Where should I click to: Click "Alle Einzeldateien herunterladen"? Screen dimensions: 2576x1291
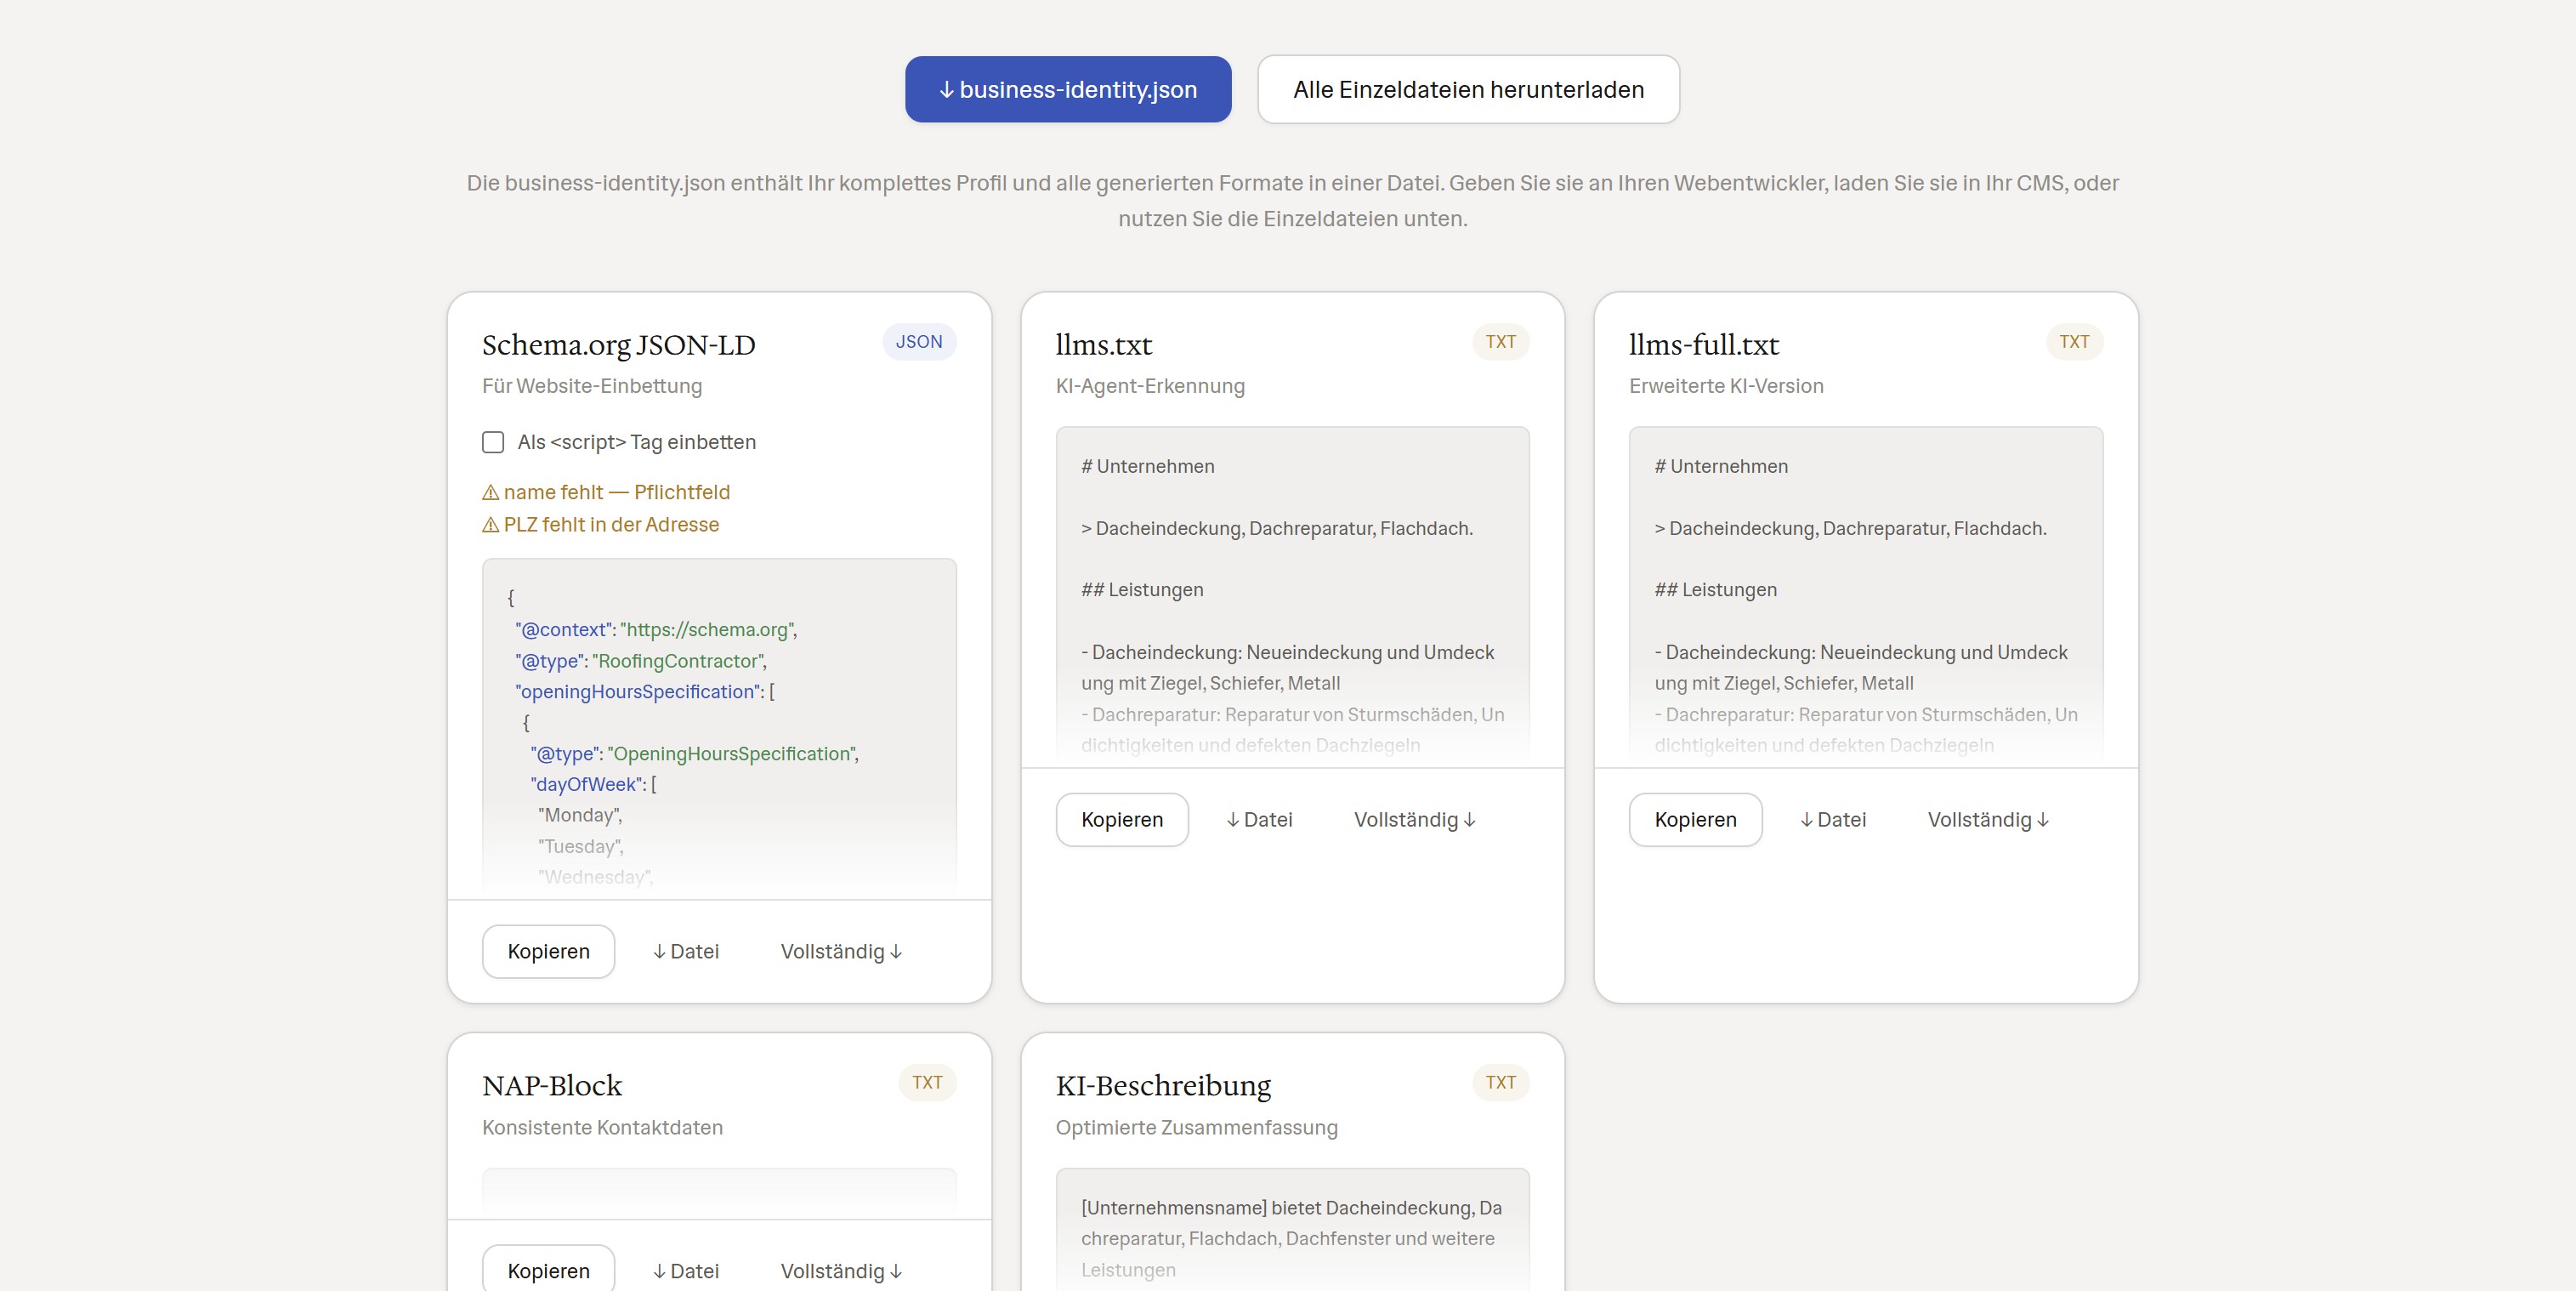1468,89
